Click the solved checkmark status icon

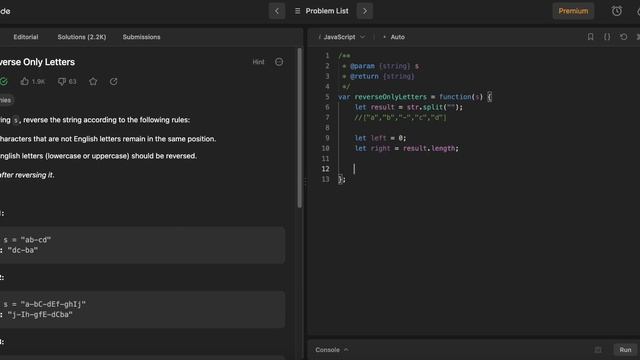coord(4,81)
